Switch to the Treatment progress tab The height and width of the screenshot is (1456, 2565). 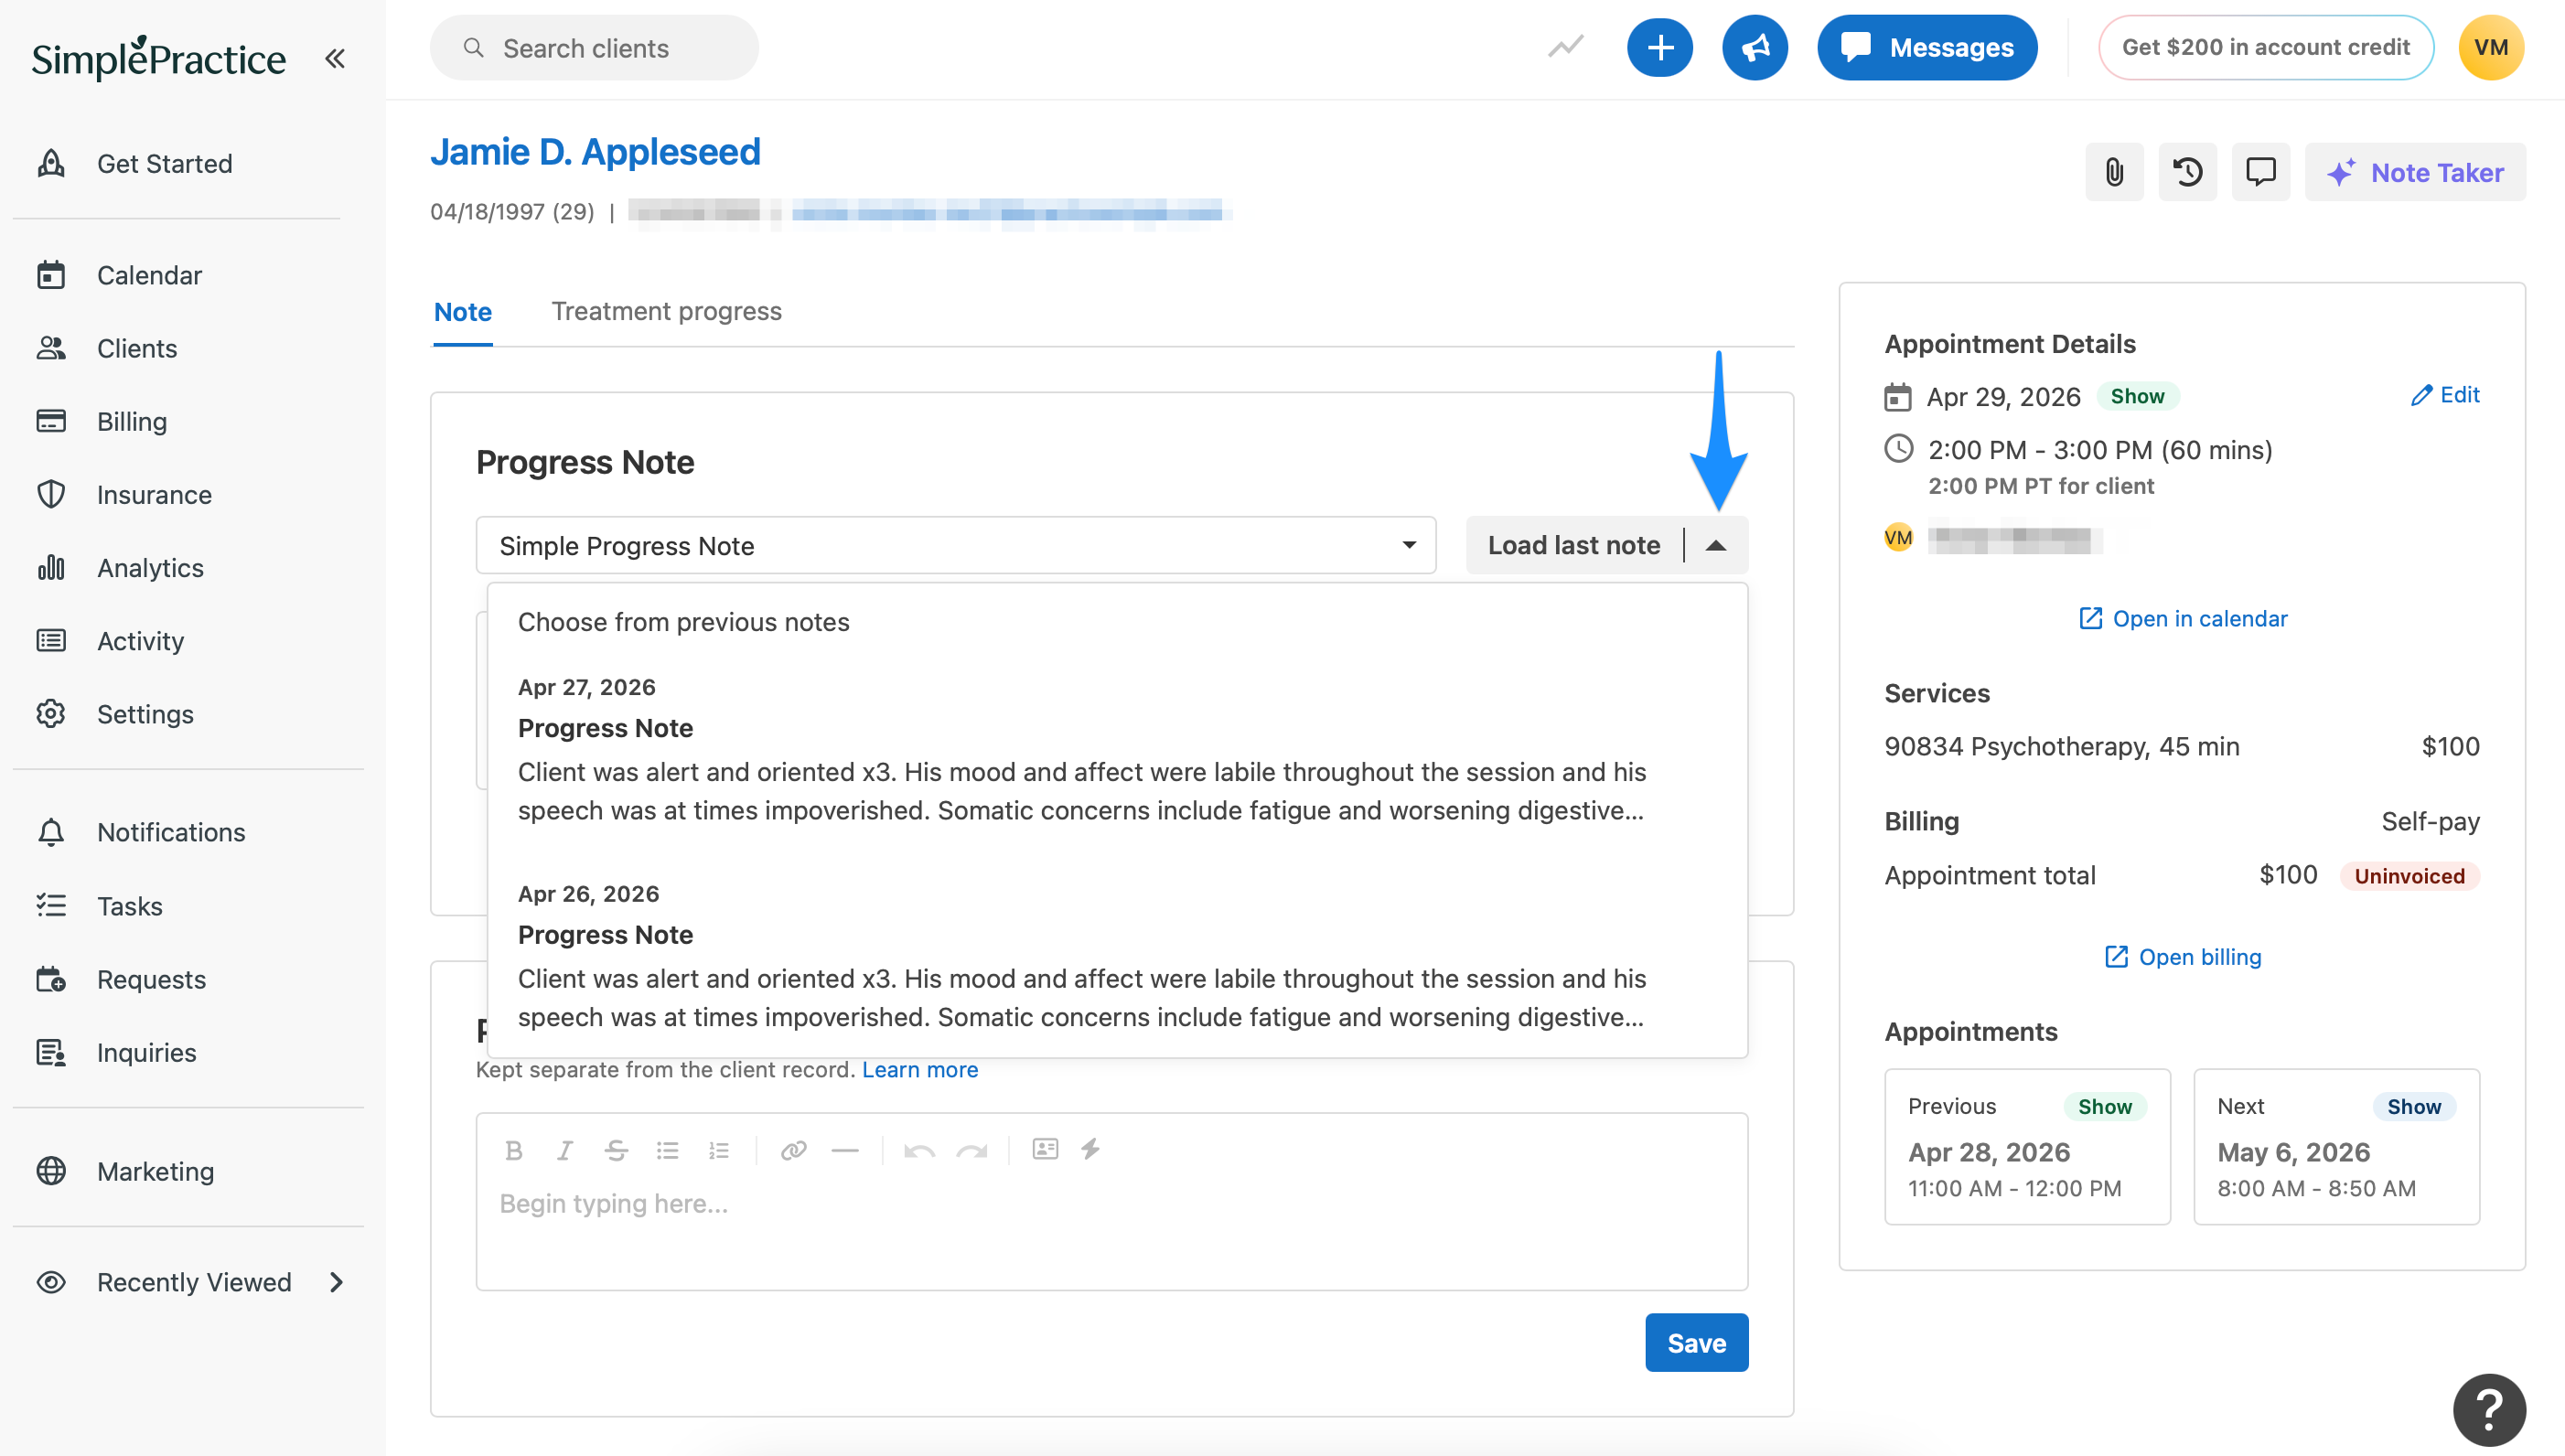pyautogui.click(x=666, y=311)
